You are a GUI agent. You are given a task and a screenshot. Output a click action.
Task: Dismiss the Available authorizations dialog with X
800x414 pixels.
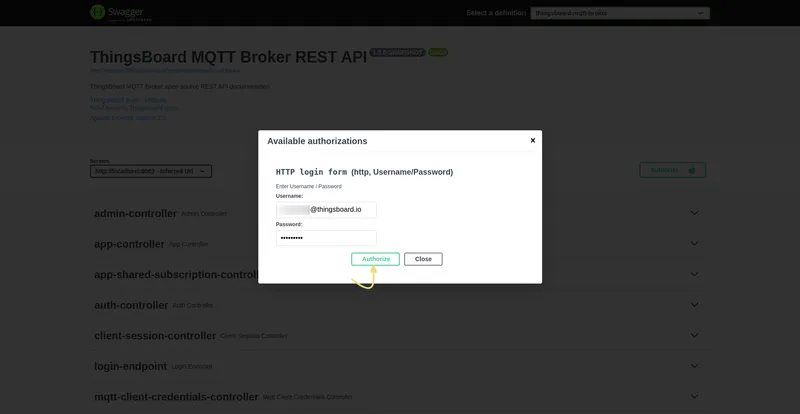(533, 140)
